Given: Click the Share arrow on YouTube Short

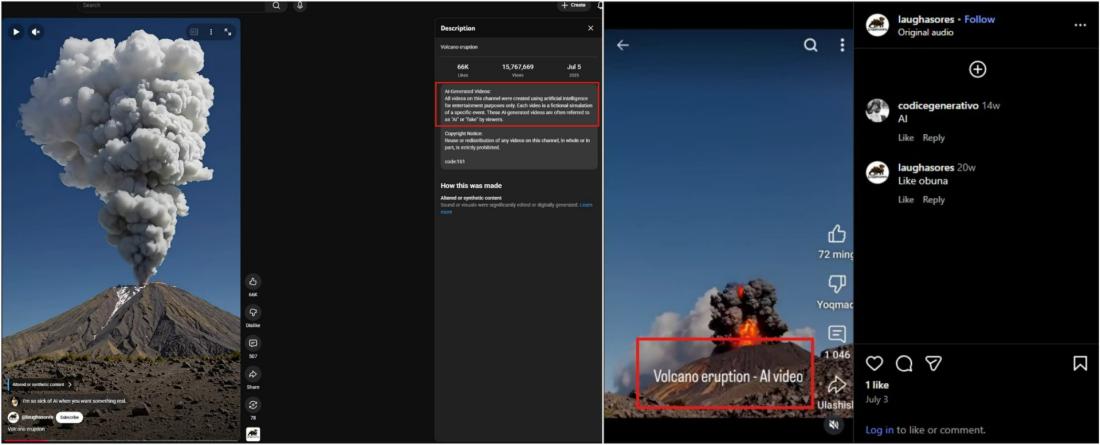Looking at the screenshot, I should tap(253, 374).
